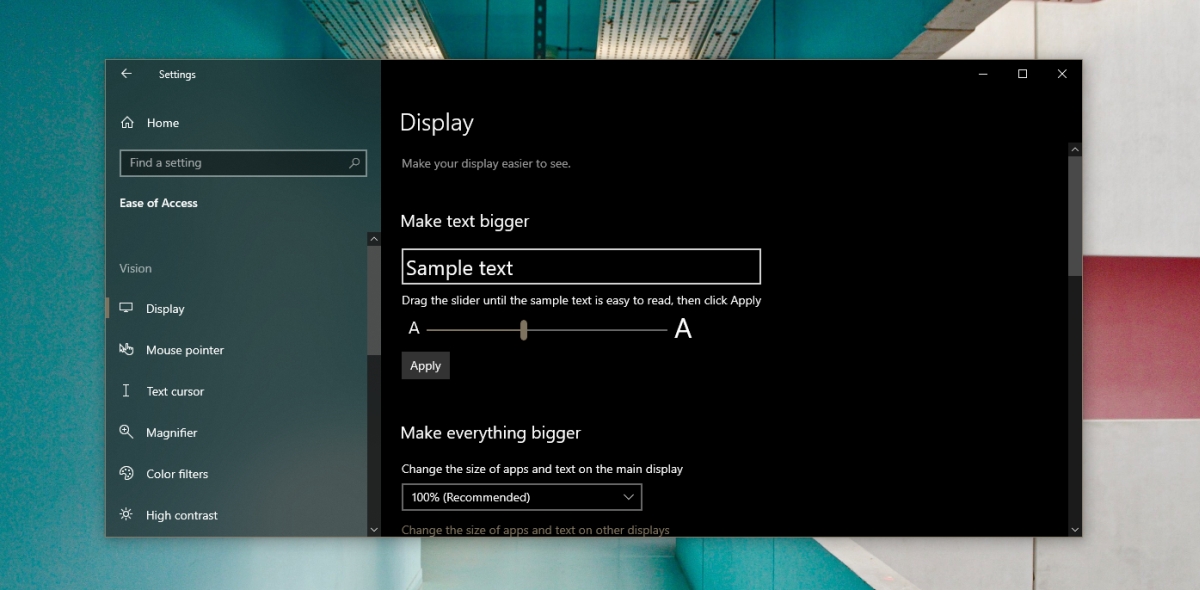Click the Sample text preview box
This screenshot has height=590, width=1200.
(581, 267)
